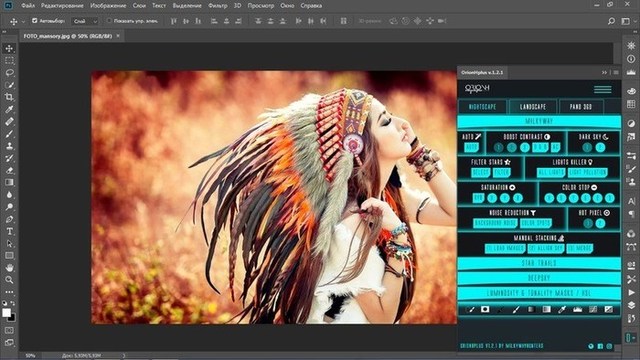
Task: Expand the STAR TRAILS section
Action: (x=539, y=263)
